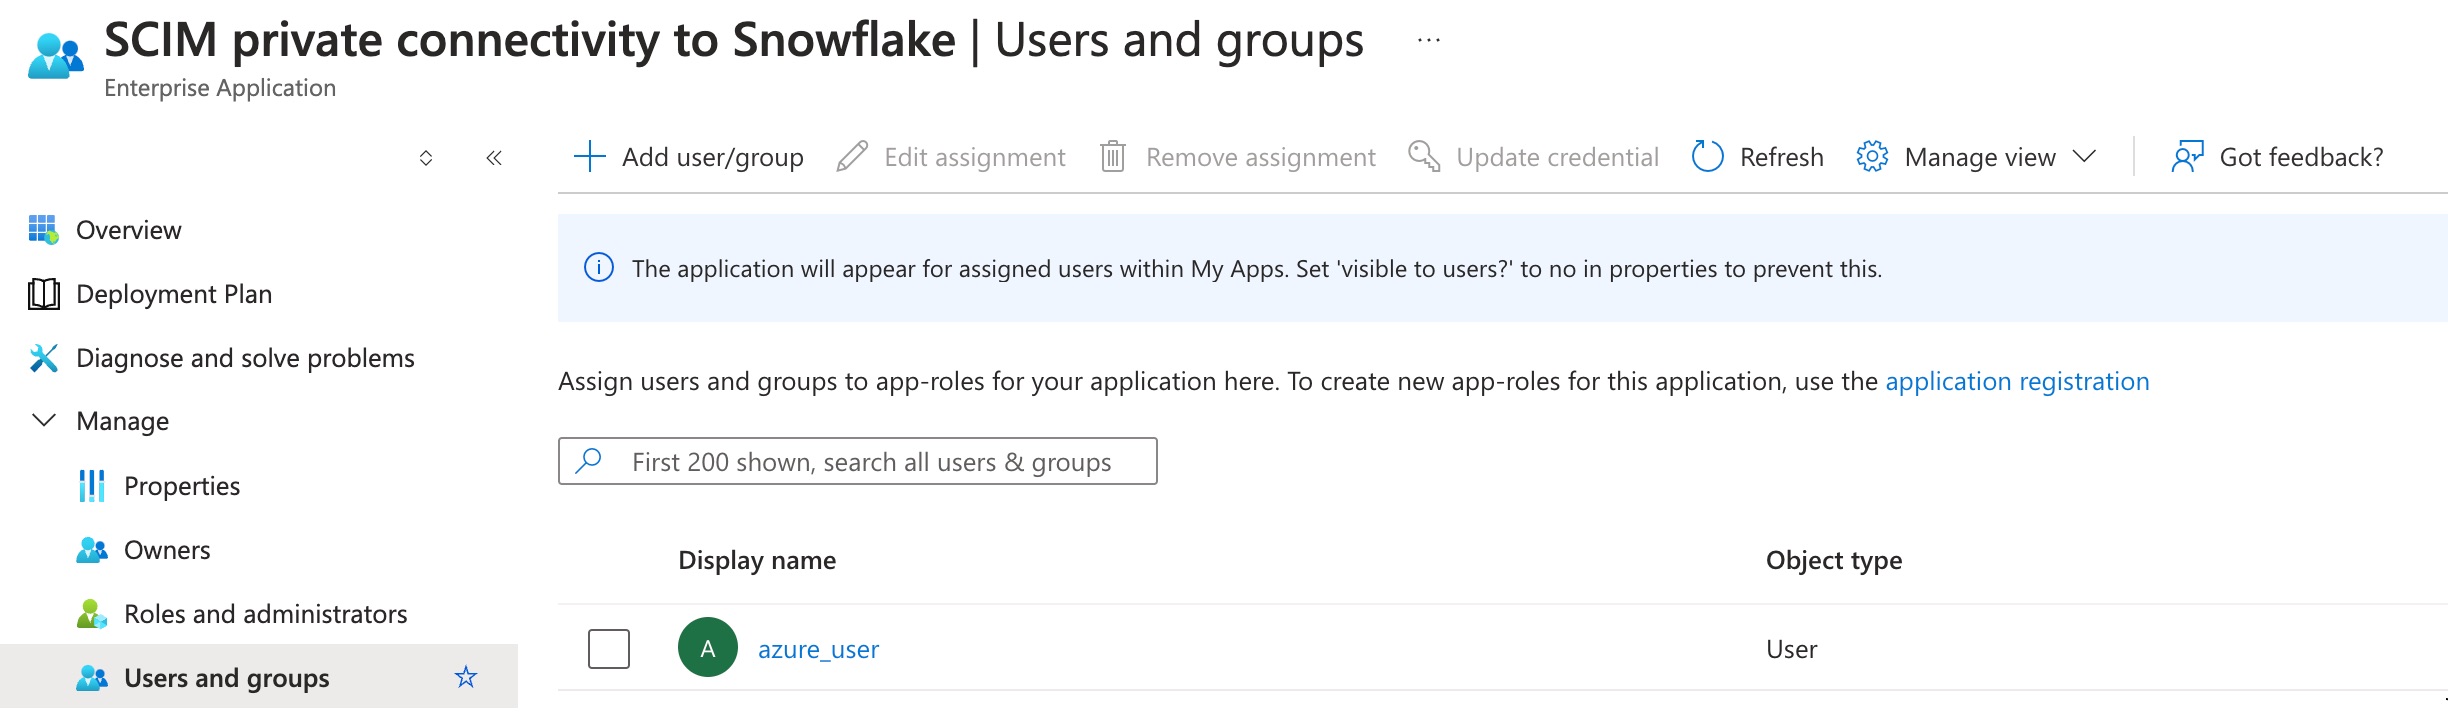The height and width of the screenshot is (716, 2448).
Task: Click the Manage view gear icon
Action: point(1871,157)
